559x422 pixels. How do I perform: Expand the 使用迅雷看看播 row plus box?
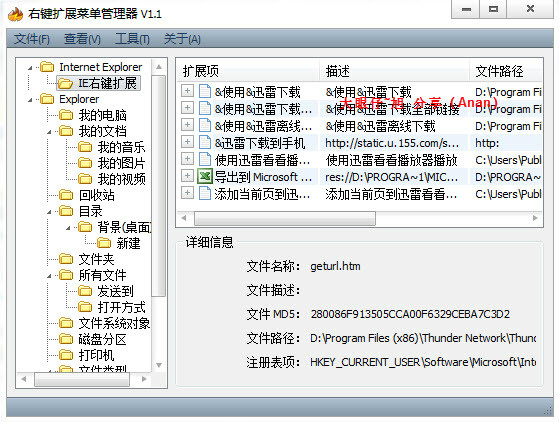point(187,159)
